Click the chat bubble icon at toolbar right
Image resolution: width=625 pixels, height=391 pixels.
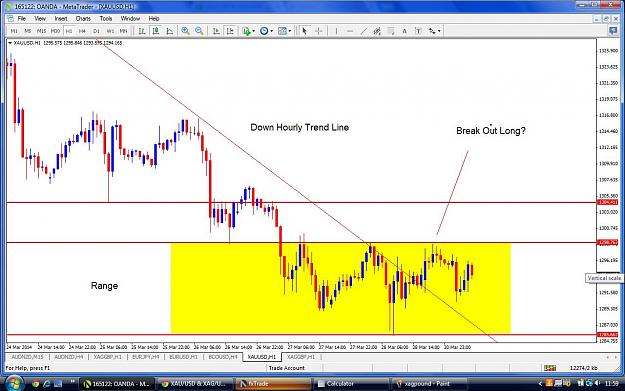[613, 30]
